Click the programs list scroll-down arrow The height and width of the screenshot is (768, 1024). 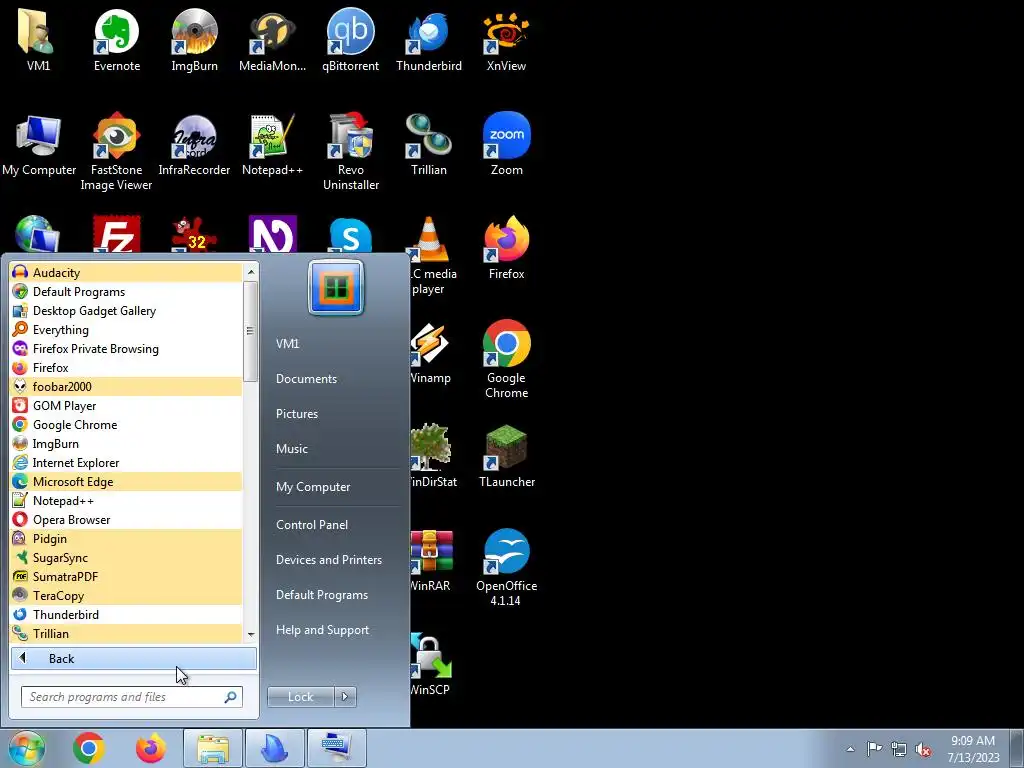pos(251,634)
